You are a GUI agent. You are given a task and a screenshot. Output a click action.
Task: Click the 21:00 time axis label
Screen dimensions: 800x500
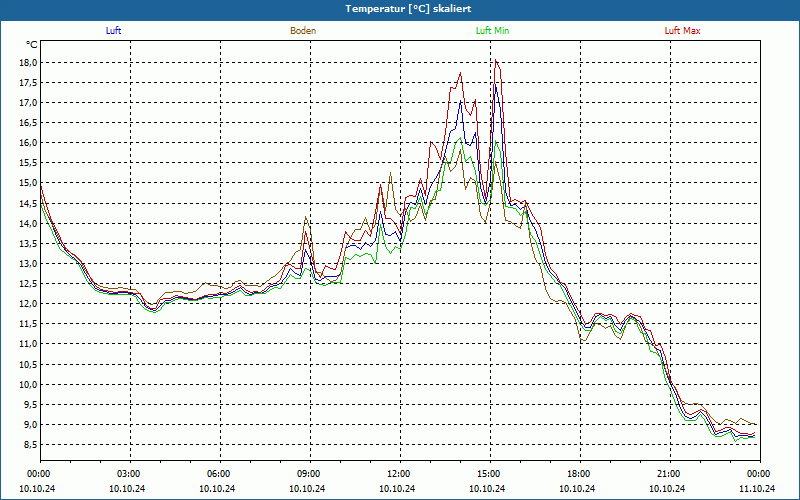tap(670, 474)
